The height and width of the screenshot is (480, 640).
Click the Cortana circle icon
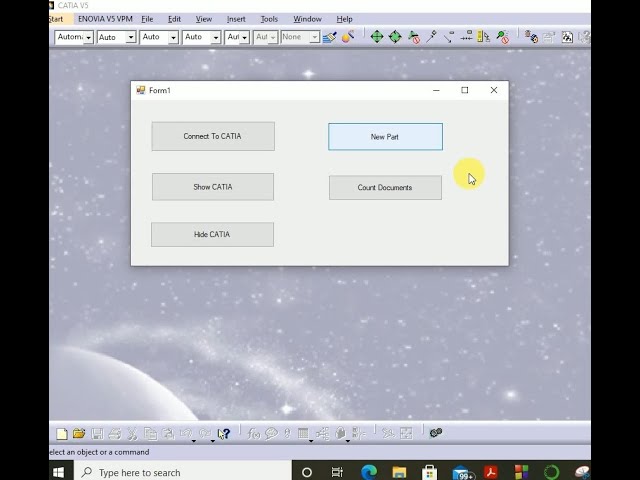[x=307, y=472]
